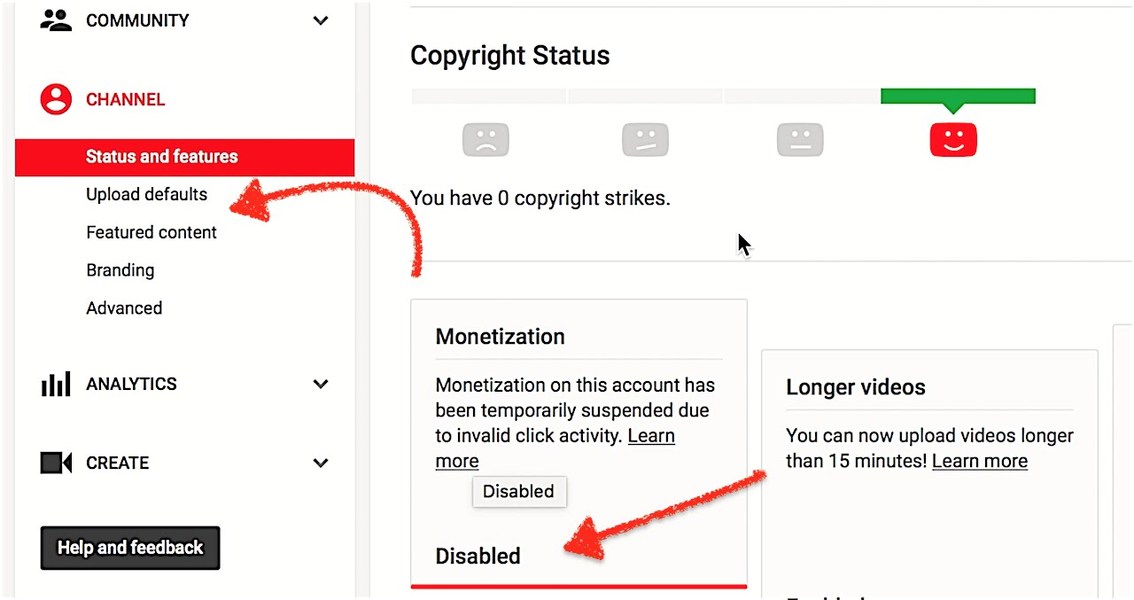The image size is (1134, 600).
Task: Expand the Create section chevron
Action: click(320, 463)
